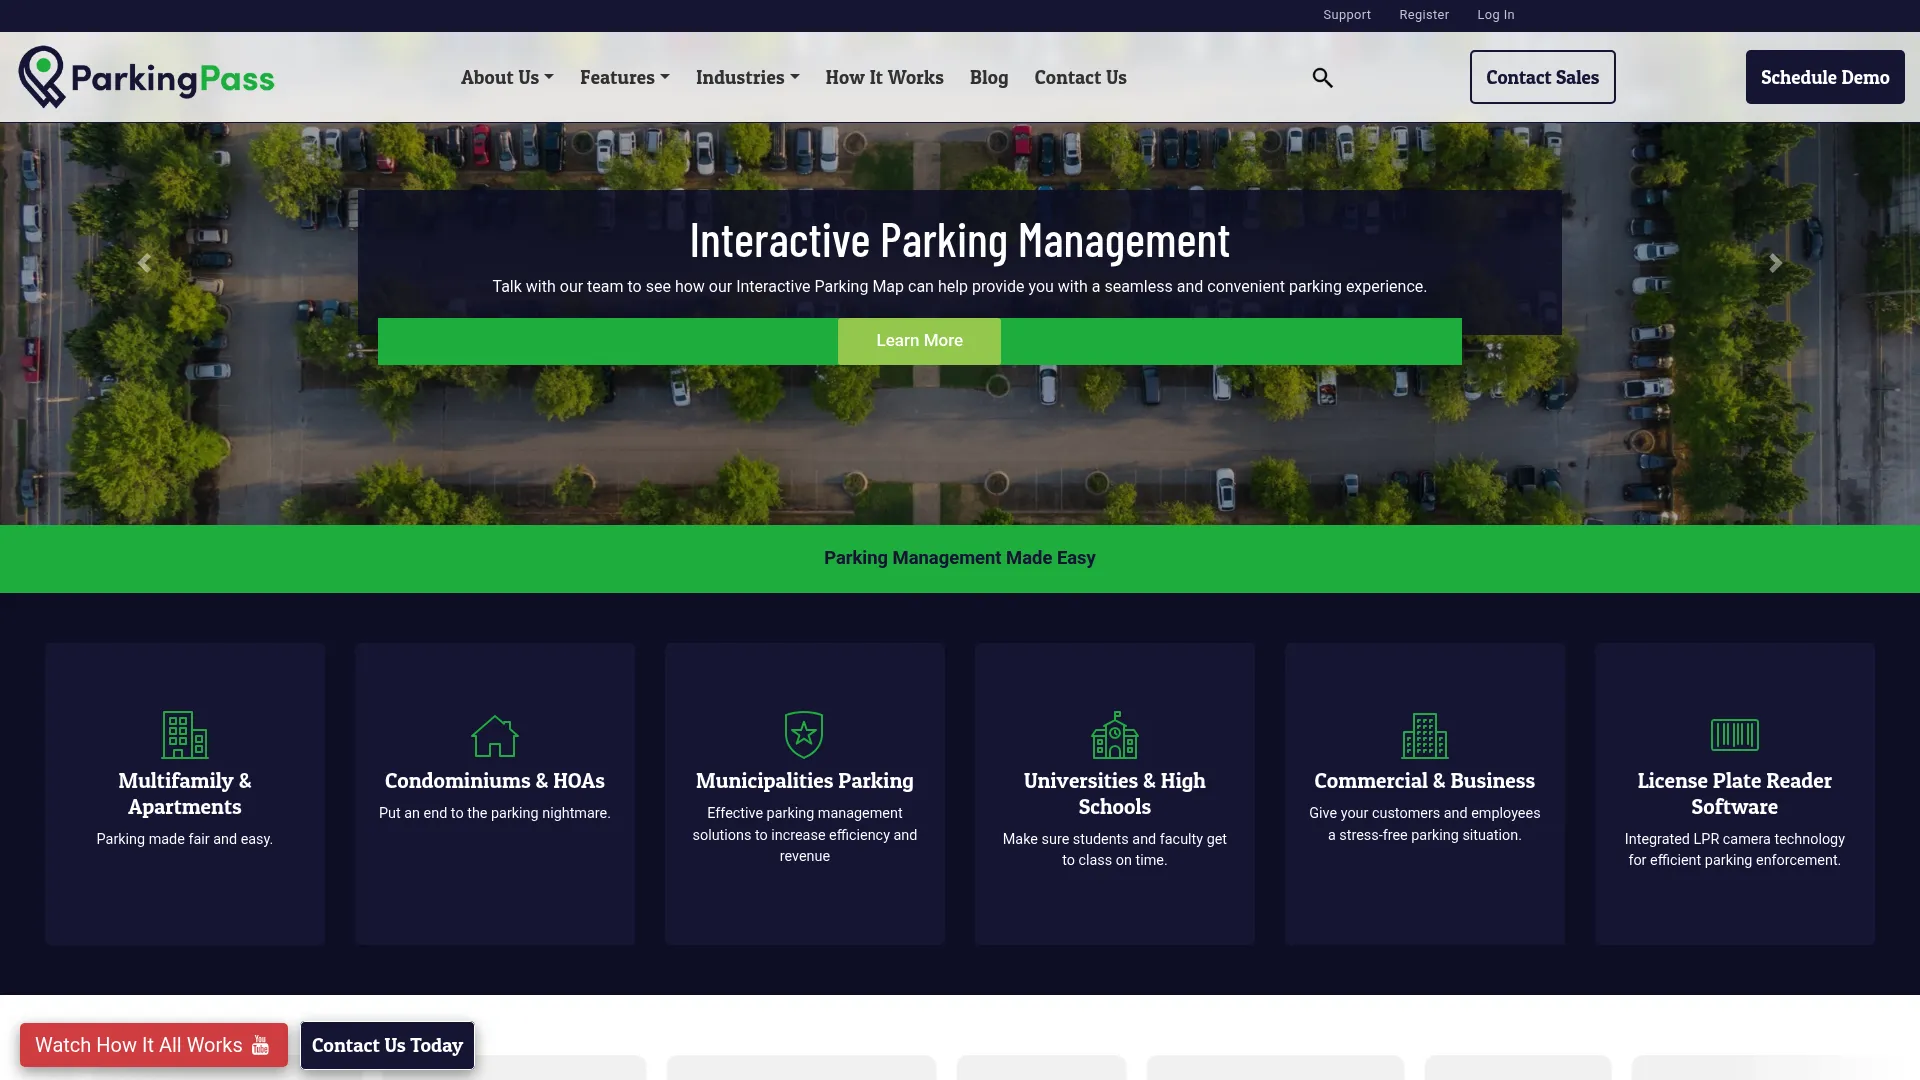Open the search magnifier icon
Screen dimensions: 1920x1080
1322,77
